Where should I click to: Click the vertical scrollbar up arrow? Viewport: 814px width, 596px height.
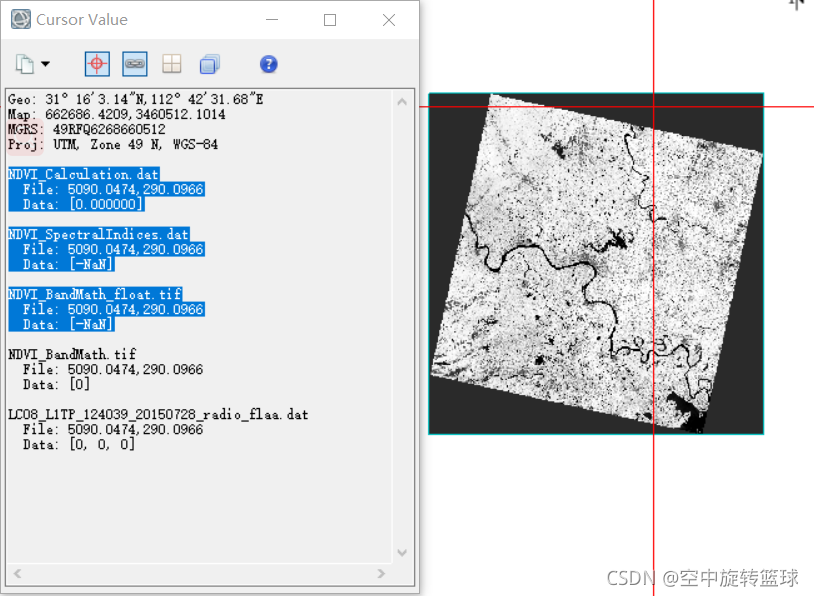402,102
